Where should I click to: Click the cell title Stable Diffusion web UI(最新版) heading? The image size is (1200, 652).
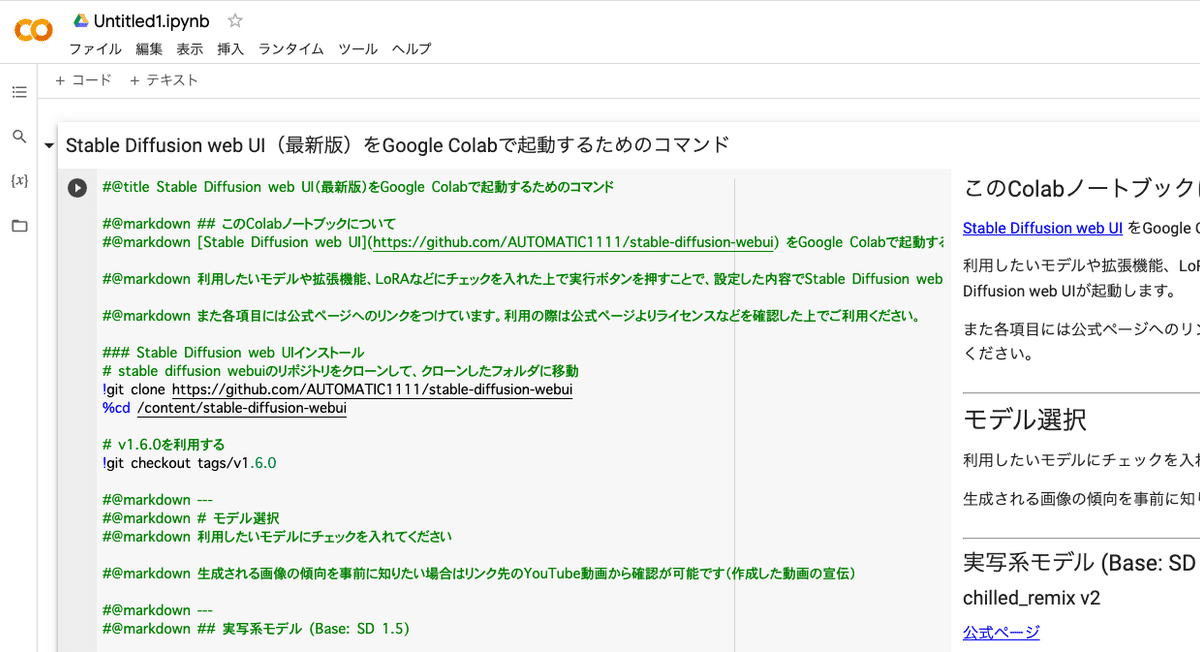(x=398, y=145)
